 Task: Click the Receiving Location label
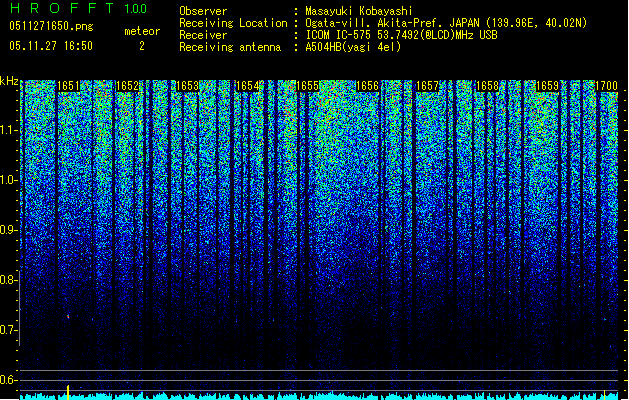click(233, 23)
